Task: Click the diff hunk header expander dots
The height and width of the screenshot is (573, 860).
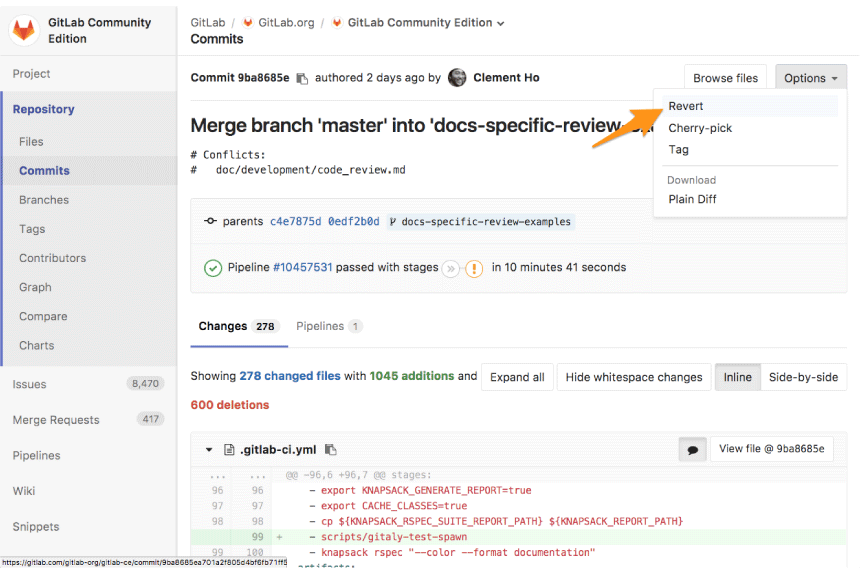Action: coord(218,475)
